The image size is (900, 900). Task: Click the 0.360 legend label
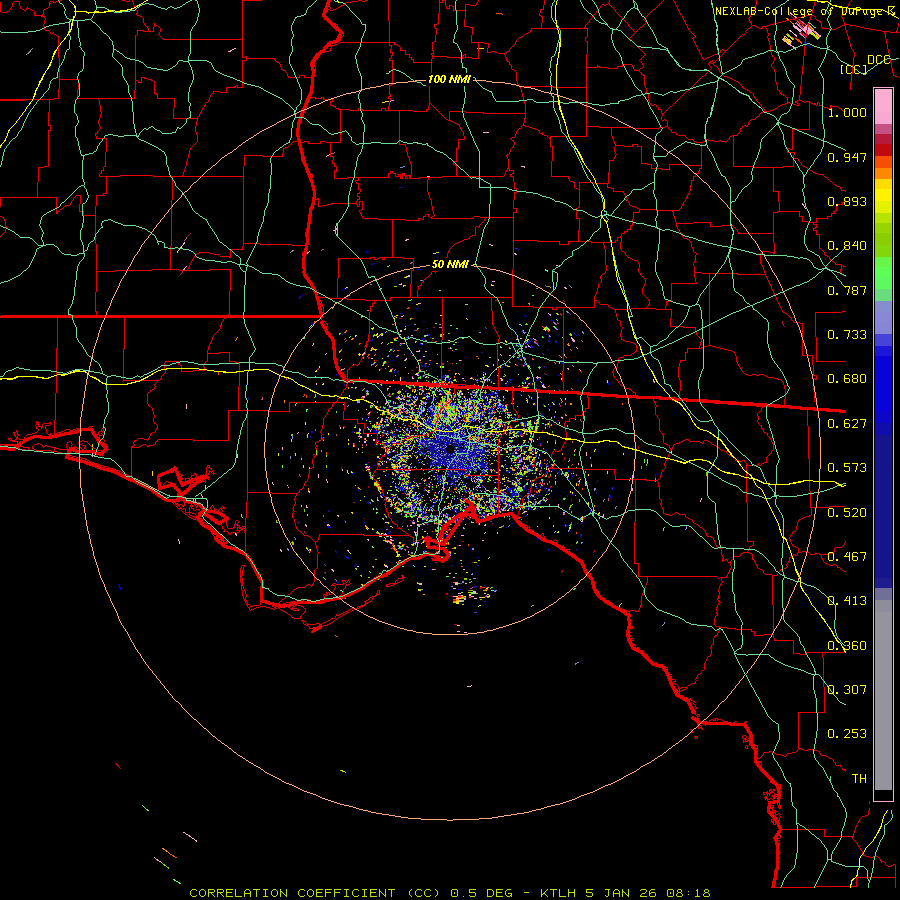[847, 646]
